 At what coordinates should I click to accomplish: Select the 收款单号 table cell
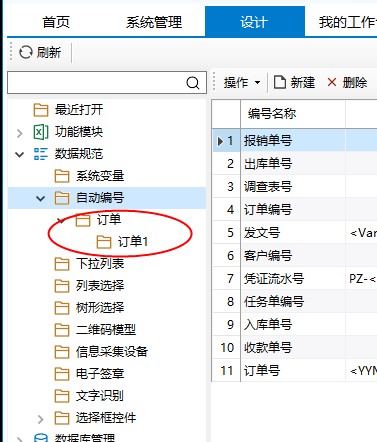pos(293,348)
